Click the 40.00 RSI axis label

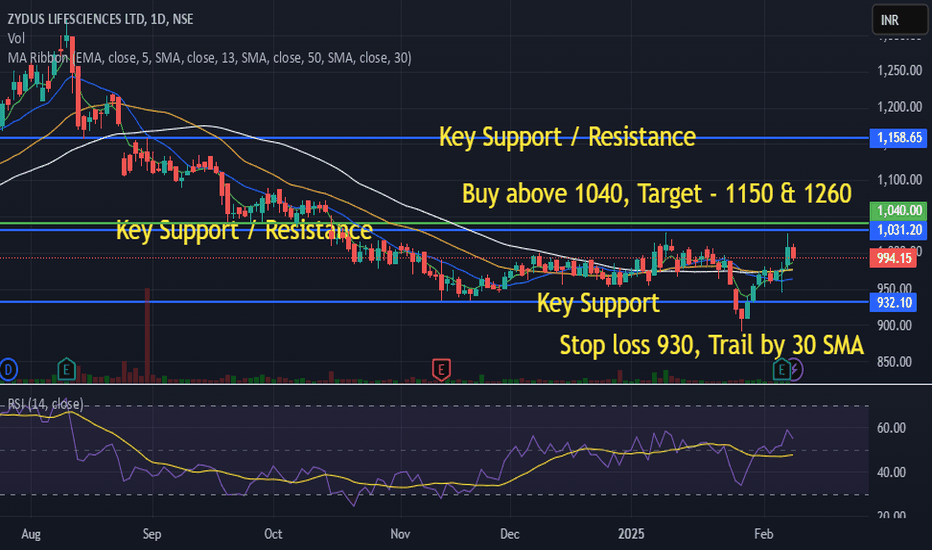click(891, 472)
